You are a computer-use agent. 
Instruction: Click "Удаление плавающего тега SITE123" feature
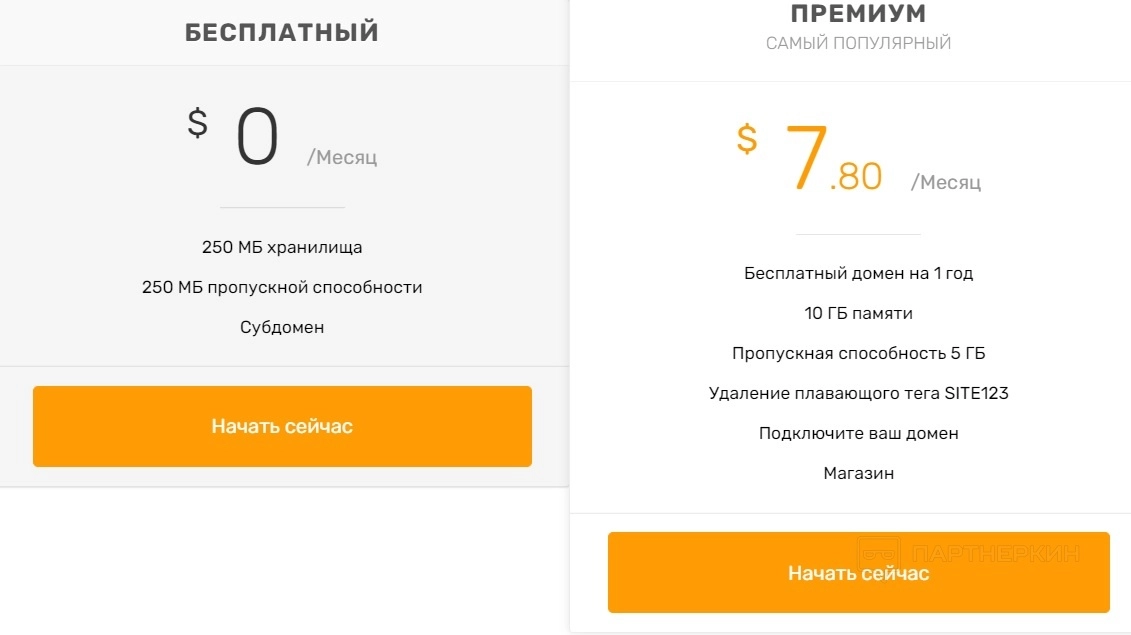pyautogui.click(x=858, y=393)
